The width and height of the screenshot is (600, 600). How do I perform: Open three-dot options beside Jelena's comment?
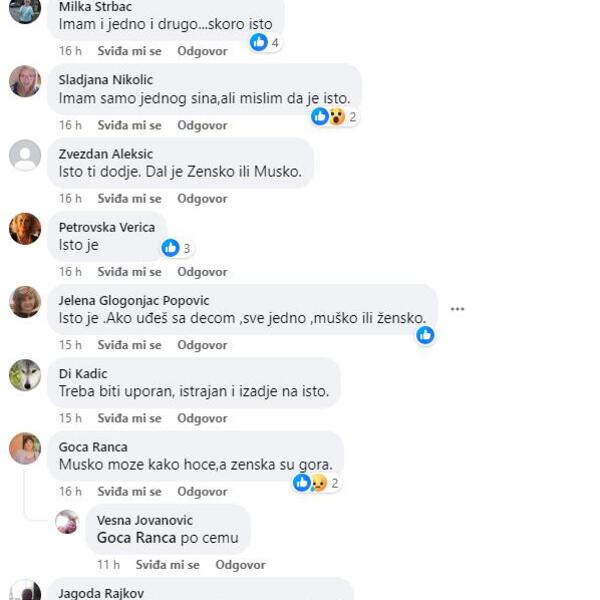point(457,309)
